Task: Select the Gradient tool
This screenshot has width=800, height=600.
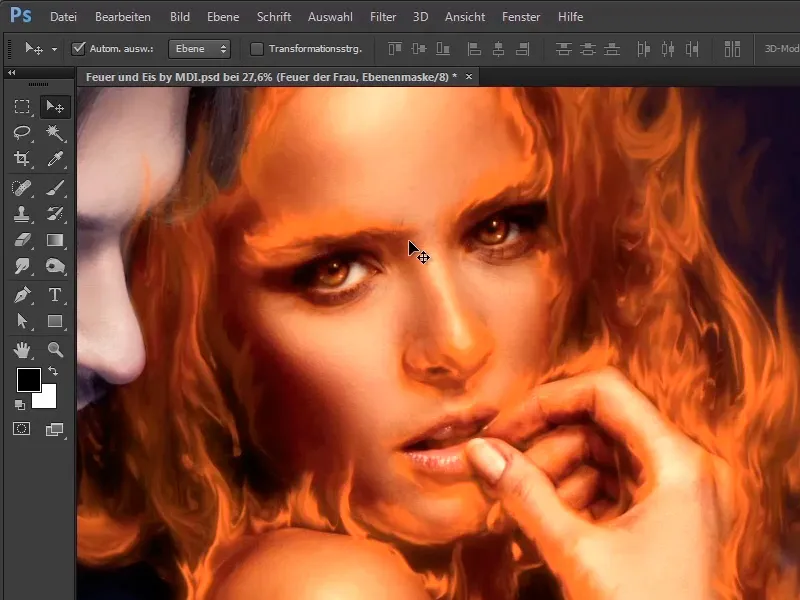Action: pos(55,240)
